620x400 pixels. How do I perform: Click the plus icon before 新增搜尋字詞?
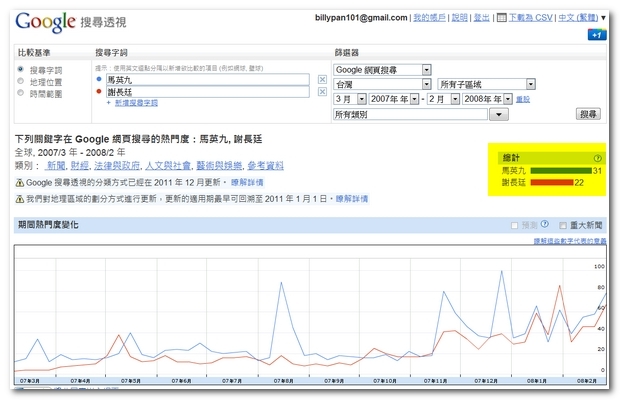108,103
